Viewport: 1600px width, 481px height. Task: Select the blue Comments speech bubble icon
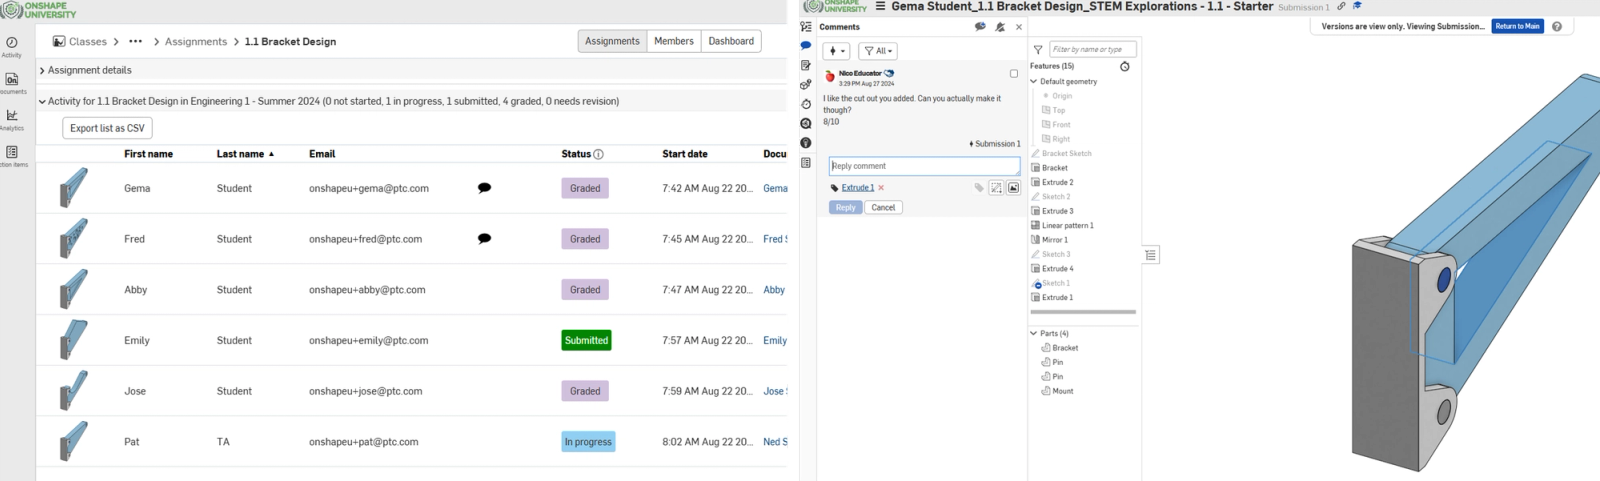(x=805, y=46)
